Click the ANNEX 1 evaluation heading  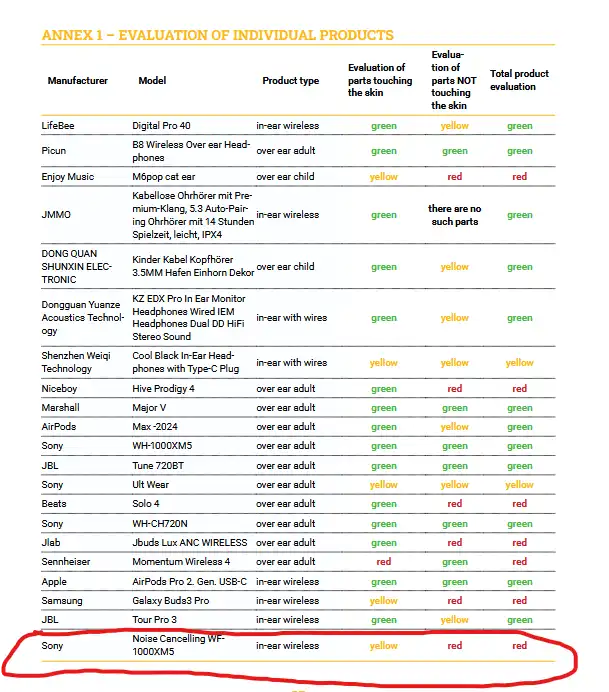coord(217,35)
